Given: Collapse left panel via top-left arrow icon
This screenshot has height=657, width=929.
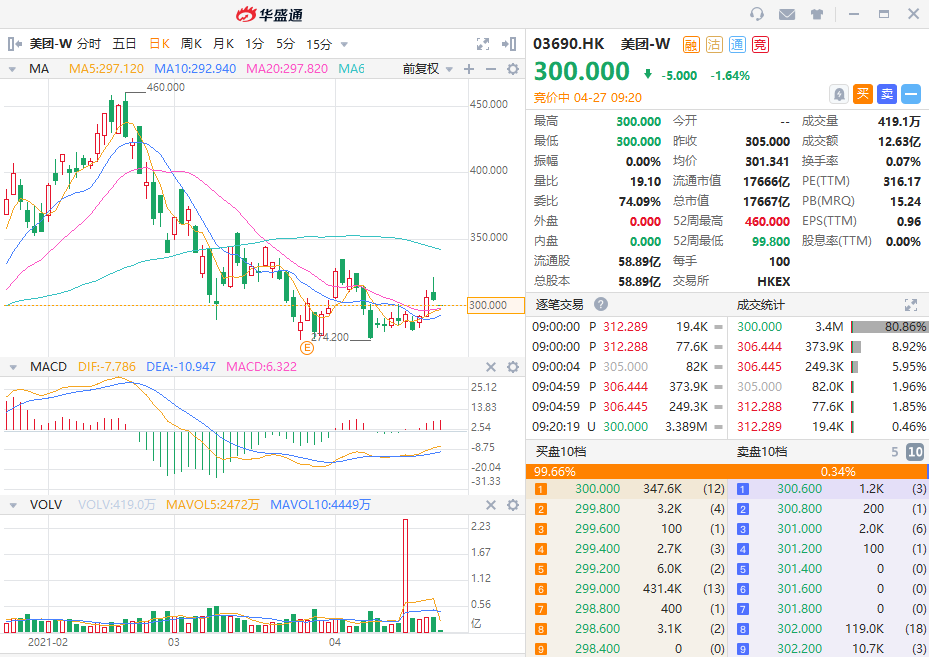Looking at the screenshot, I should pyautogui.click(x=14, y=44).
